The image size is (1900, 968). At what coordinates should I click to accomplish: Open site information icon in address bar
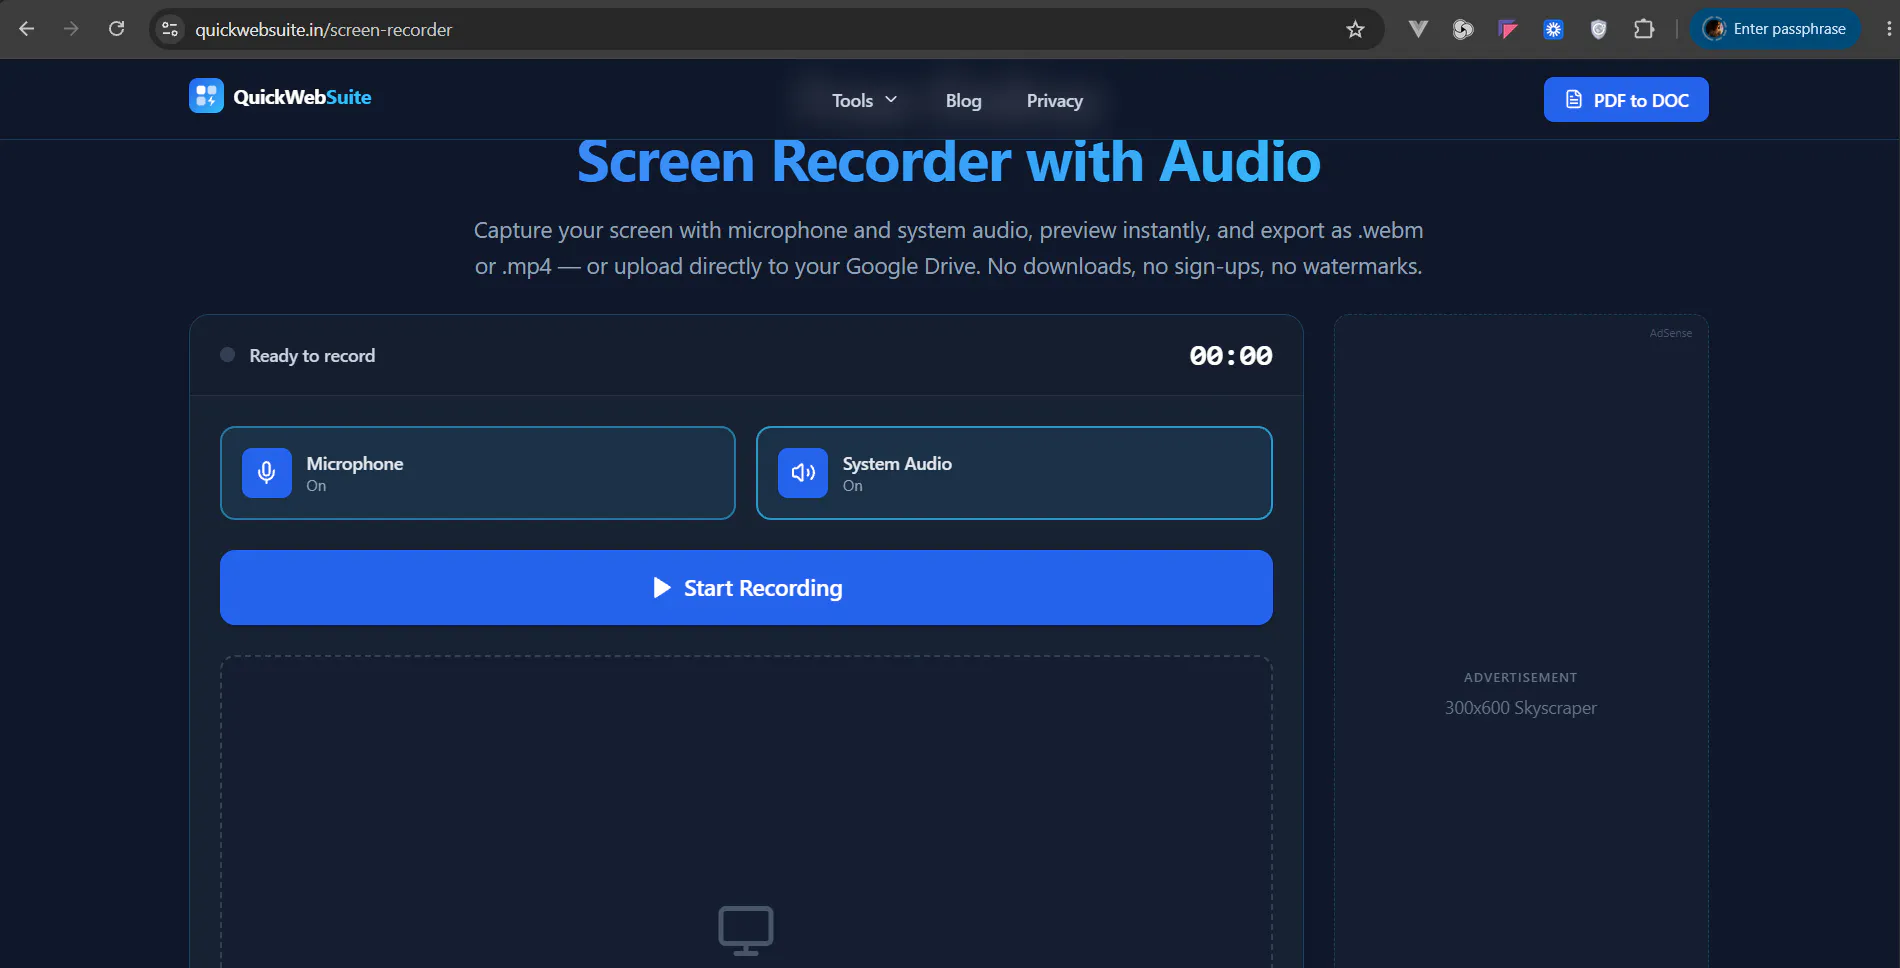(170, 29)
